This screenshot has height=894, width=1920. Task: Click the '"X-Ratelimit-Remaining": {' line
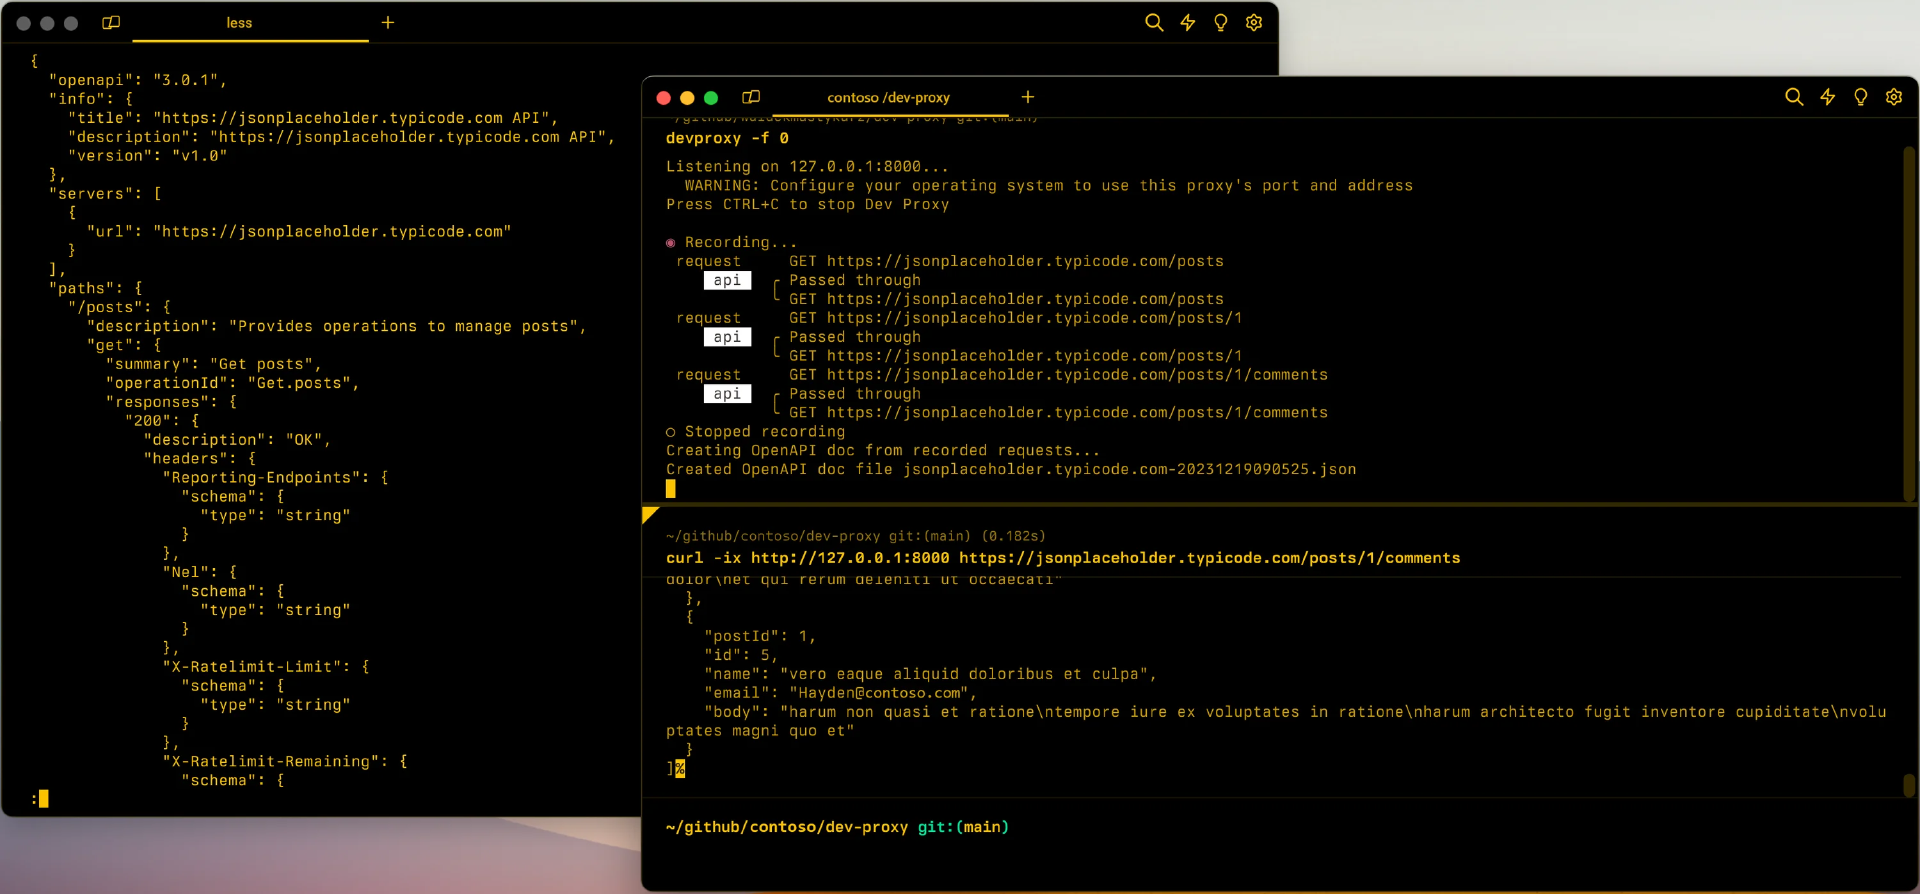click(x=285, y=762)
